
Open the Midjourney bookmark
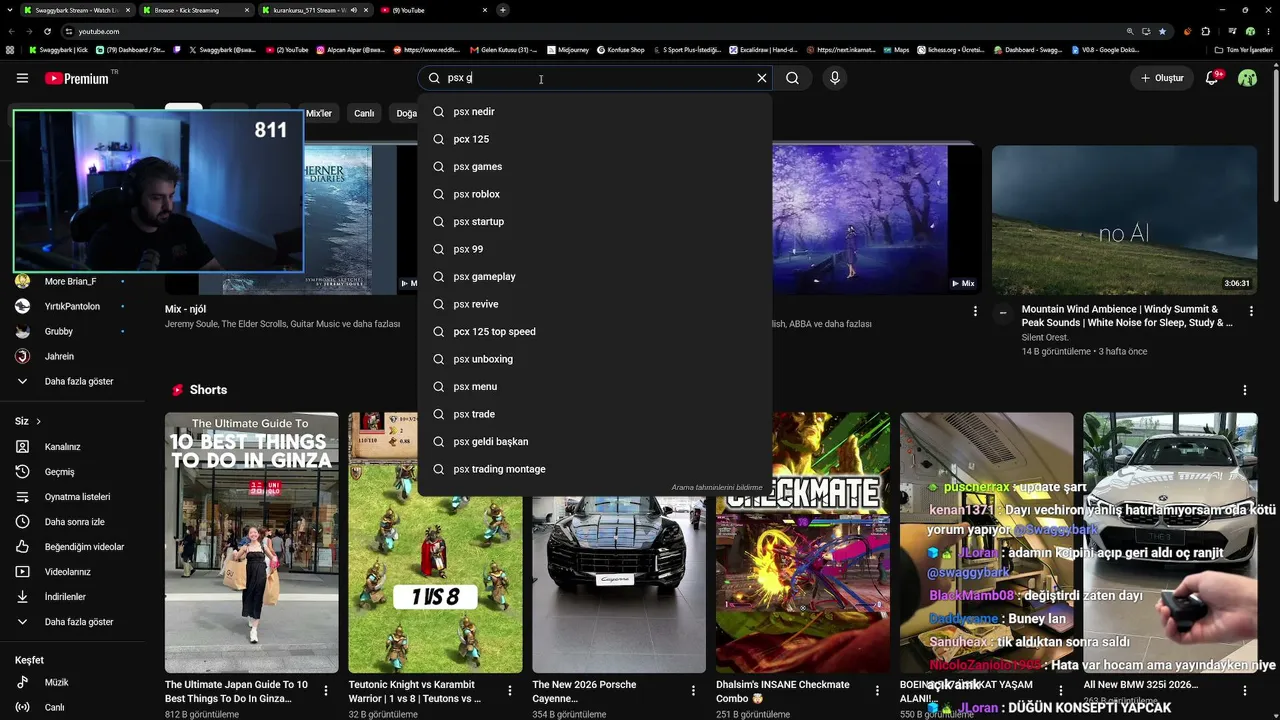567,50
